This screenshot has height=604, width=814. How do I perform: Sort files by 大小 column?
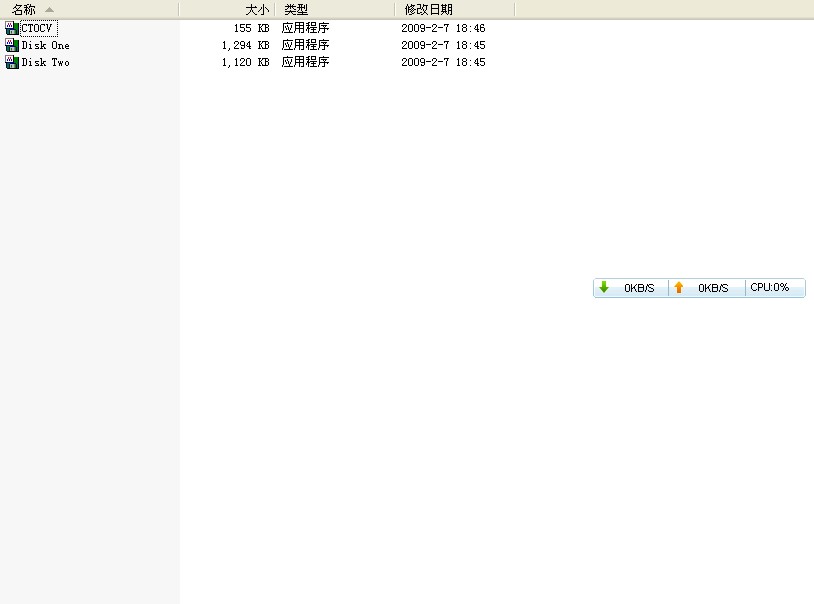tap(256, 9)
